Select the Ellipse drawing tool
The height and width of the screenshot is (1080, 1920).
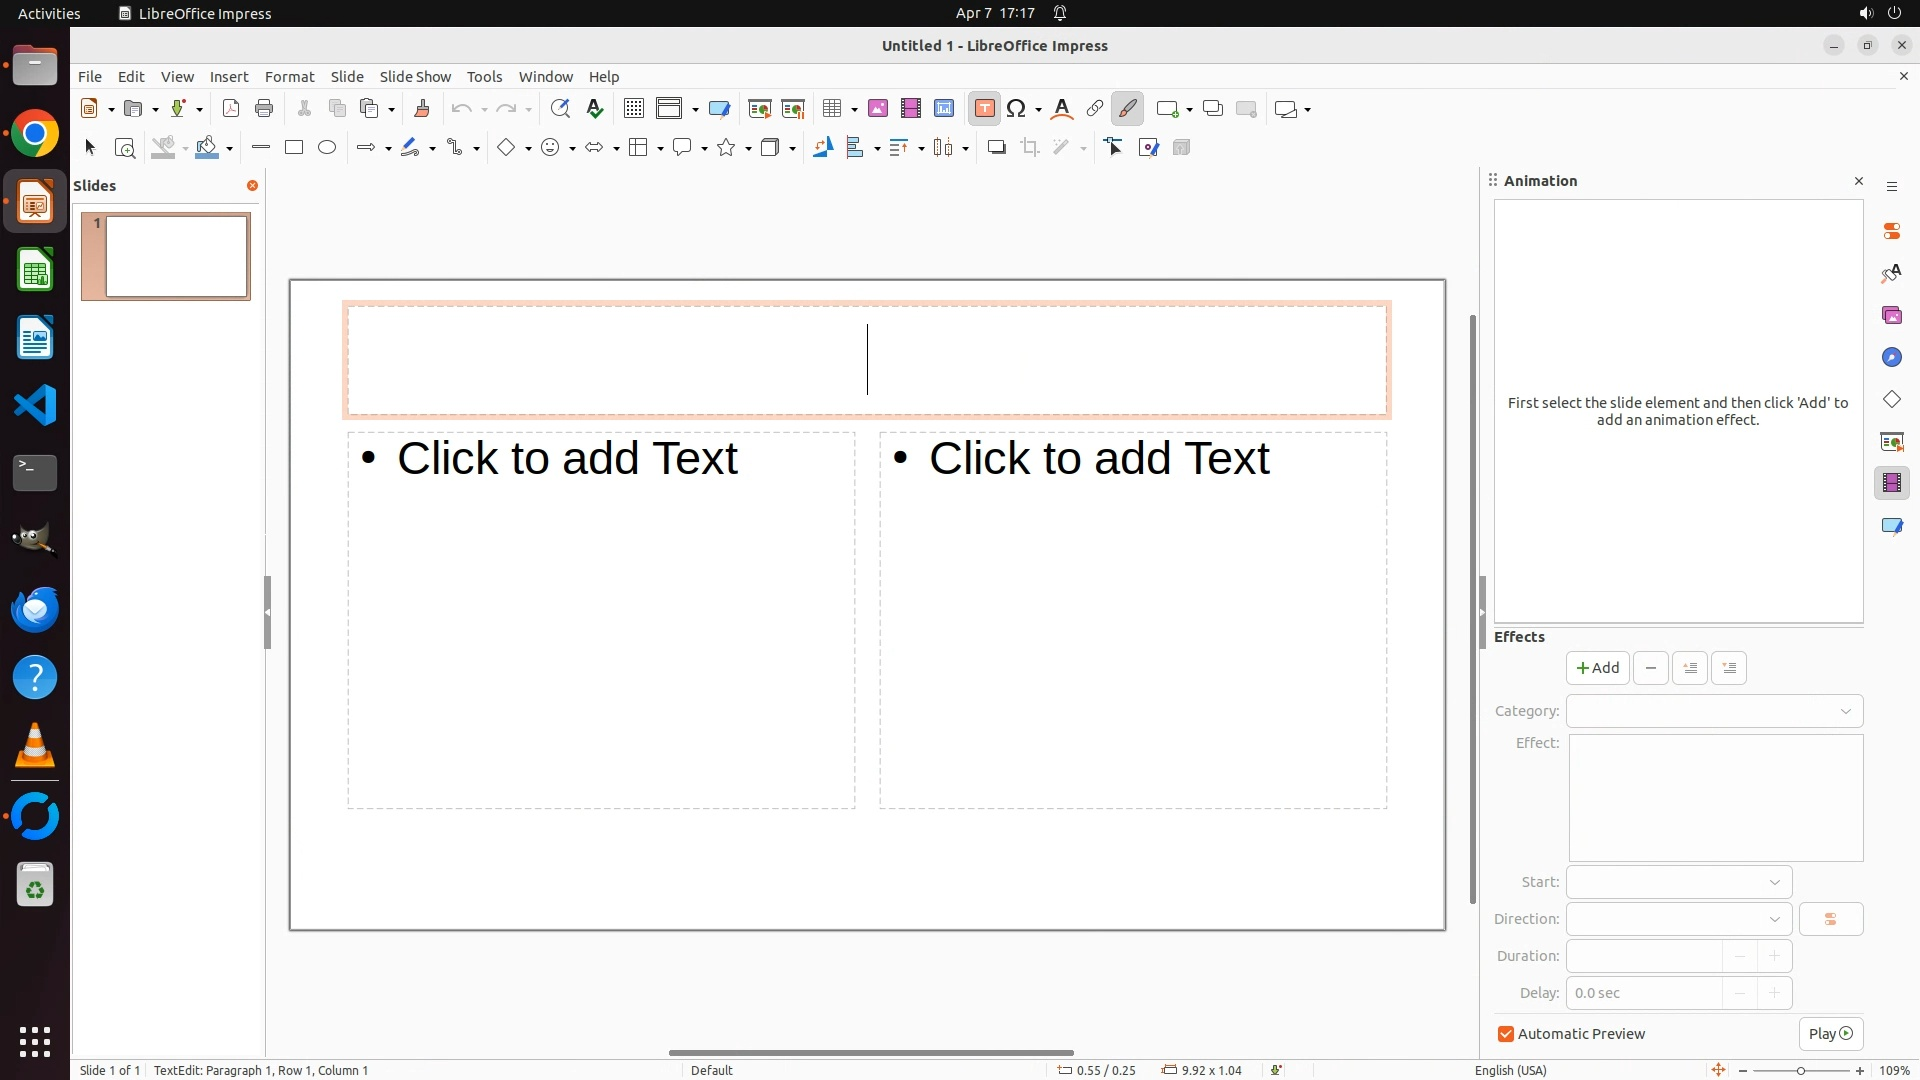327,148
